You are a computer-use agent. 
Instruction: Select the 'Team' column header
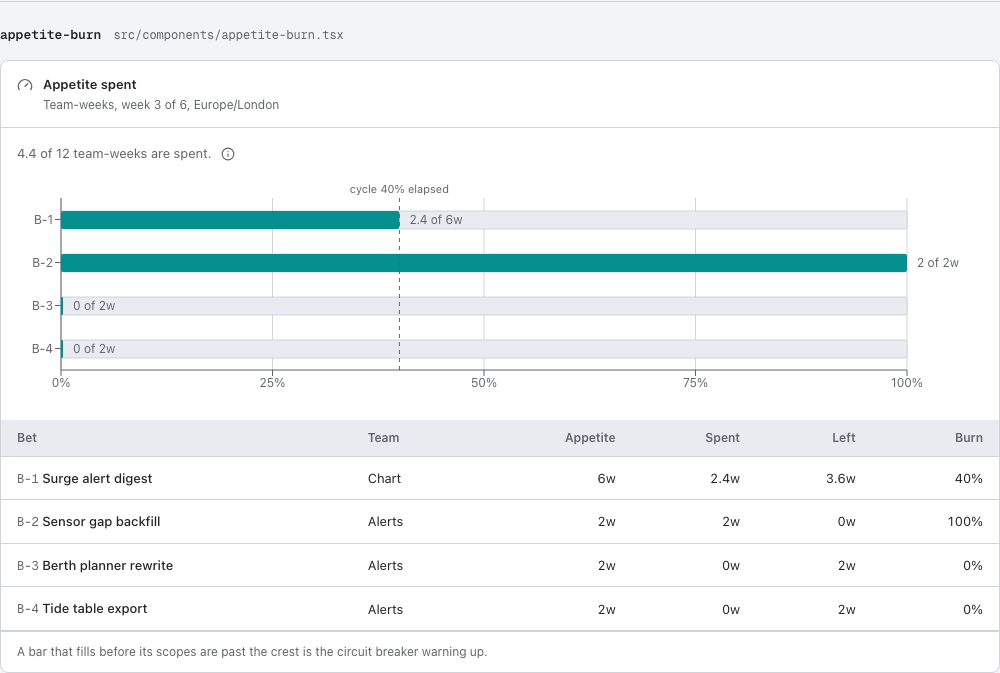tap(383, 438)
